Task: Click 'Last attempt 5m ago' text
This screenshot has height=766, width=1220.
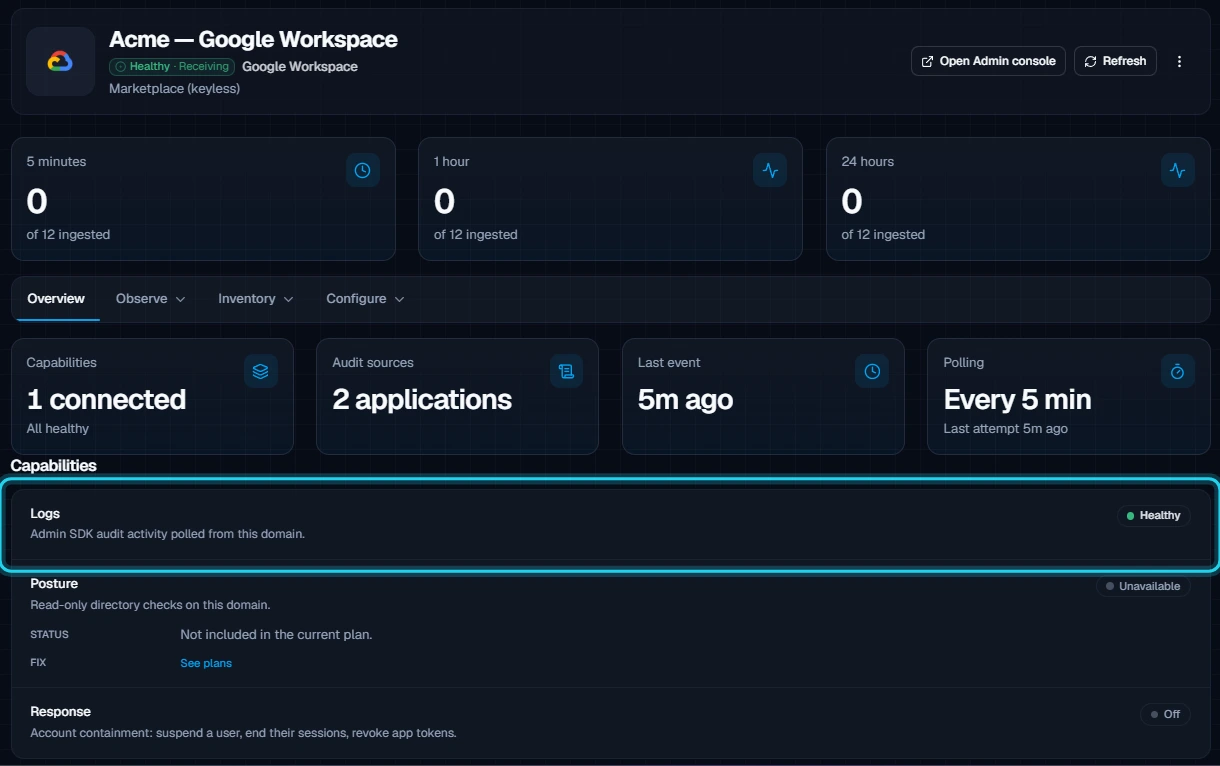Action: [1006, 429]
